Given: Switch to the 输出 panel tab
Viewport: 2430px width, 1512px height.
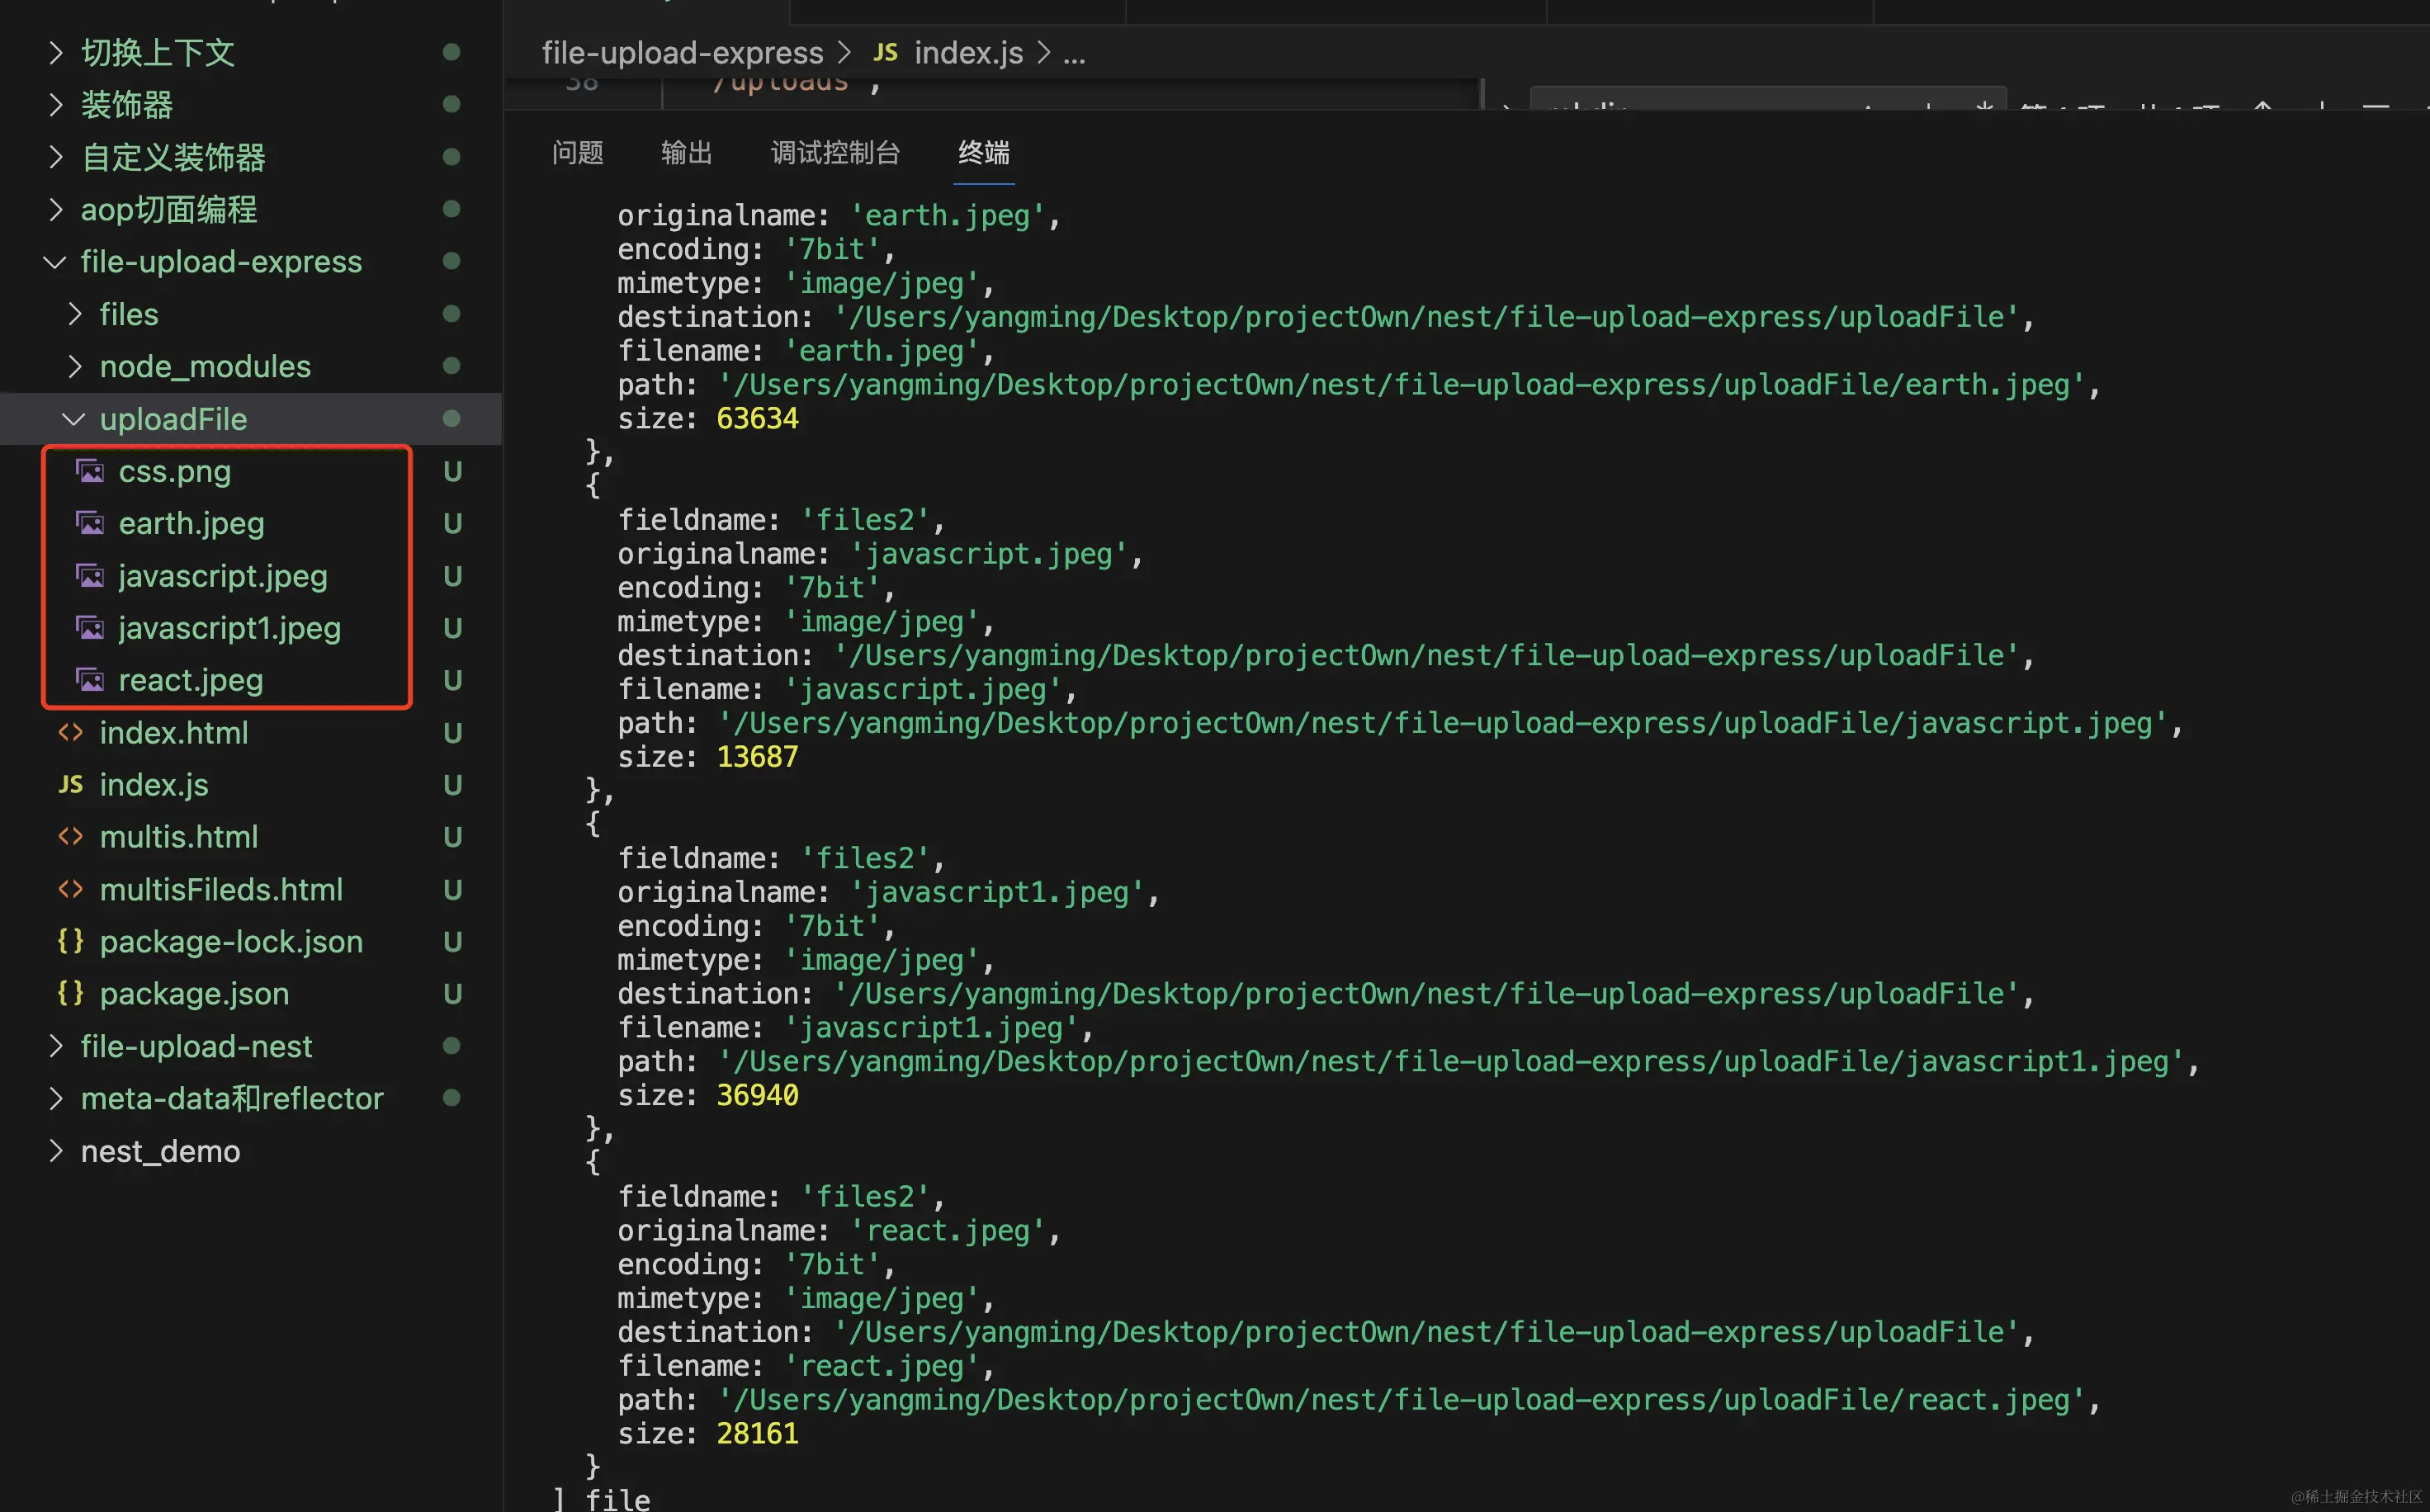Looking at the screenshot, I should [x=687, y=152].
